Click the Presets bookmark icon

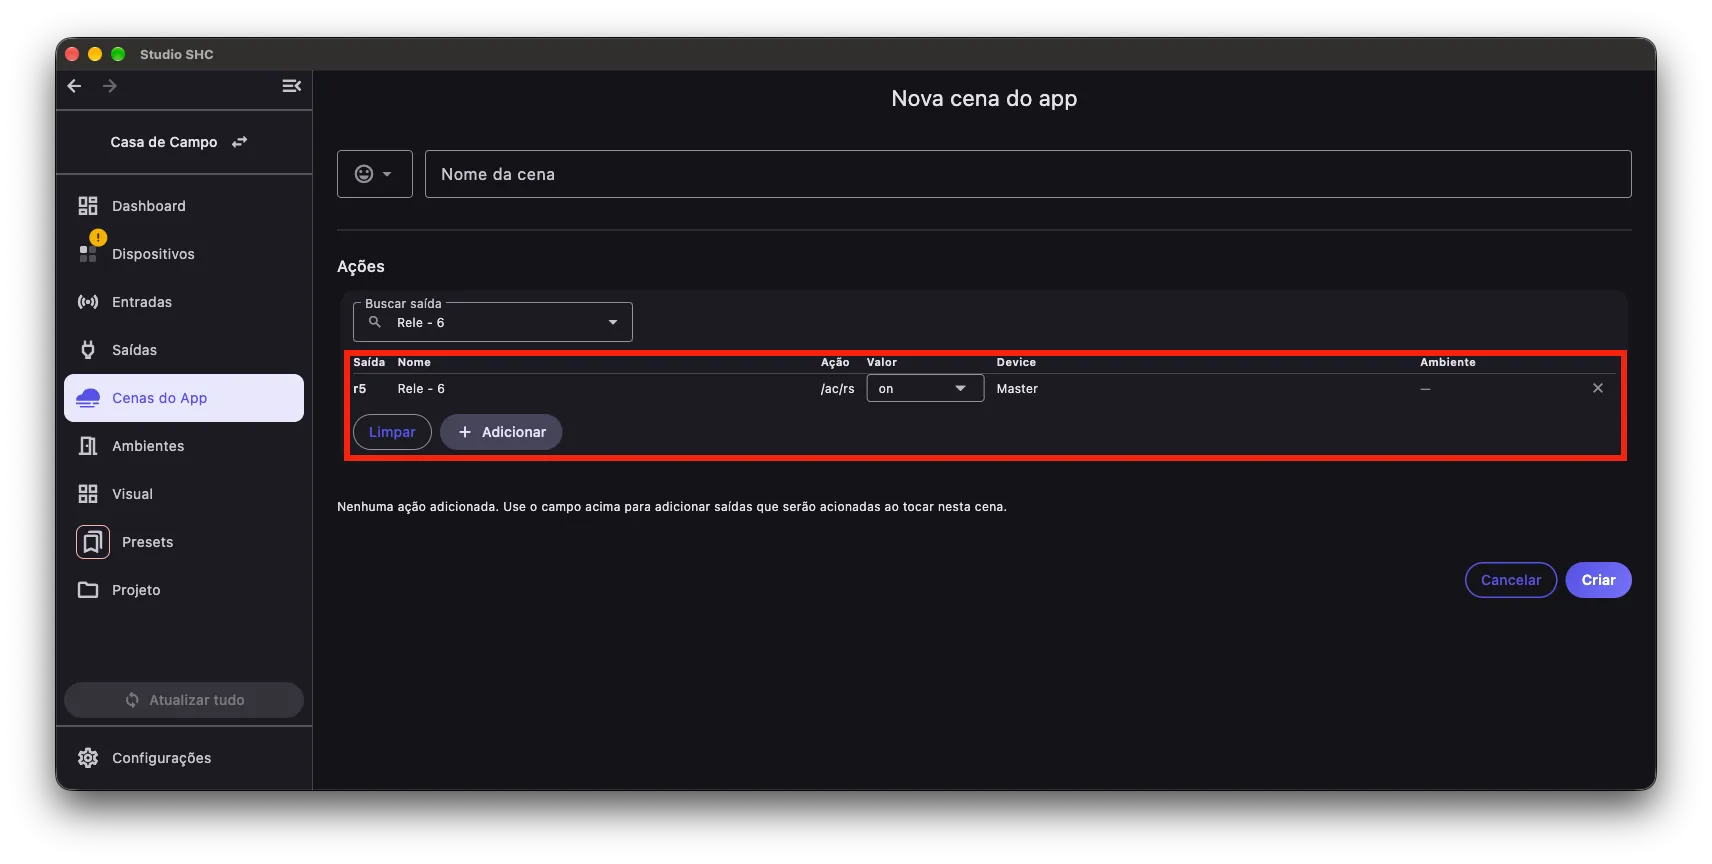pyautogui.click(x=93, y=542)
